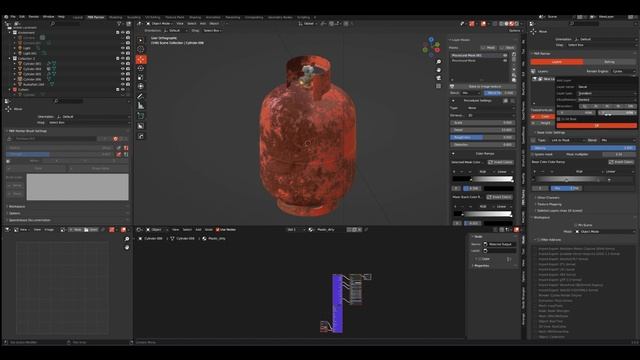Select the 3D Cursor tool
The height and width of the screenshot is (360, 640).
click(x=141, y=50)
